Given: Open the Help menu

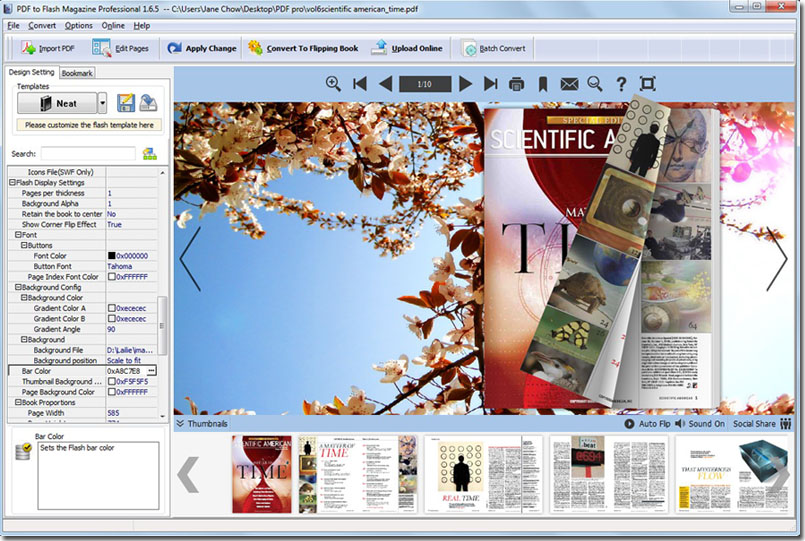Looking at the screenshot, I should (x=142, y=26).
